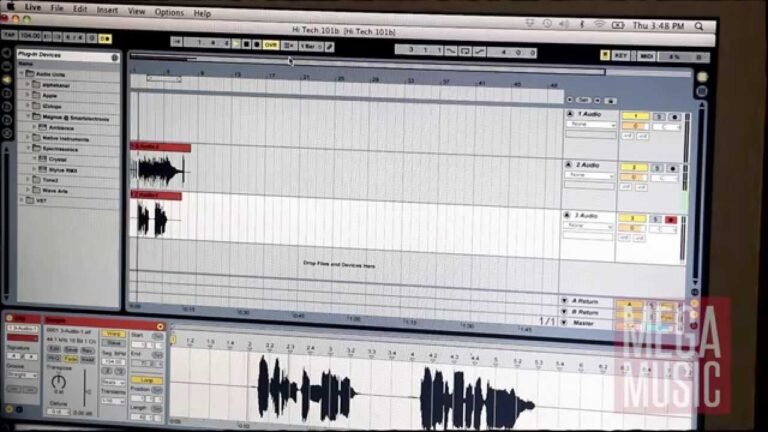Select the red audio clip on track 2
768x432 pixels.
coord(161,147)
